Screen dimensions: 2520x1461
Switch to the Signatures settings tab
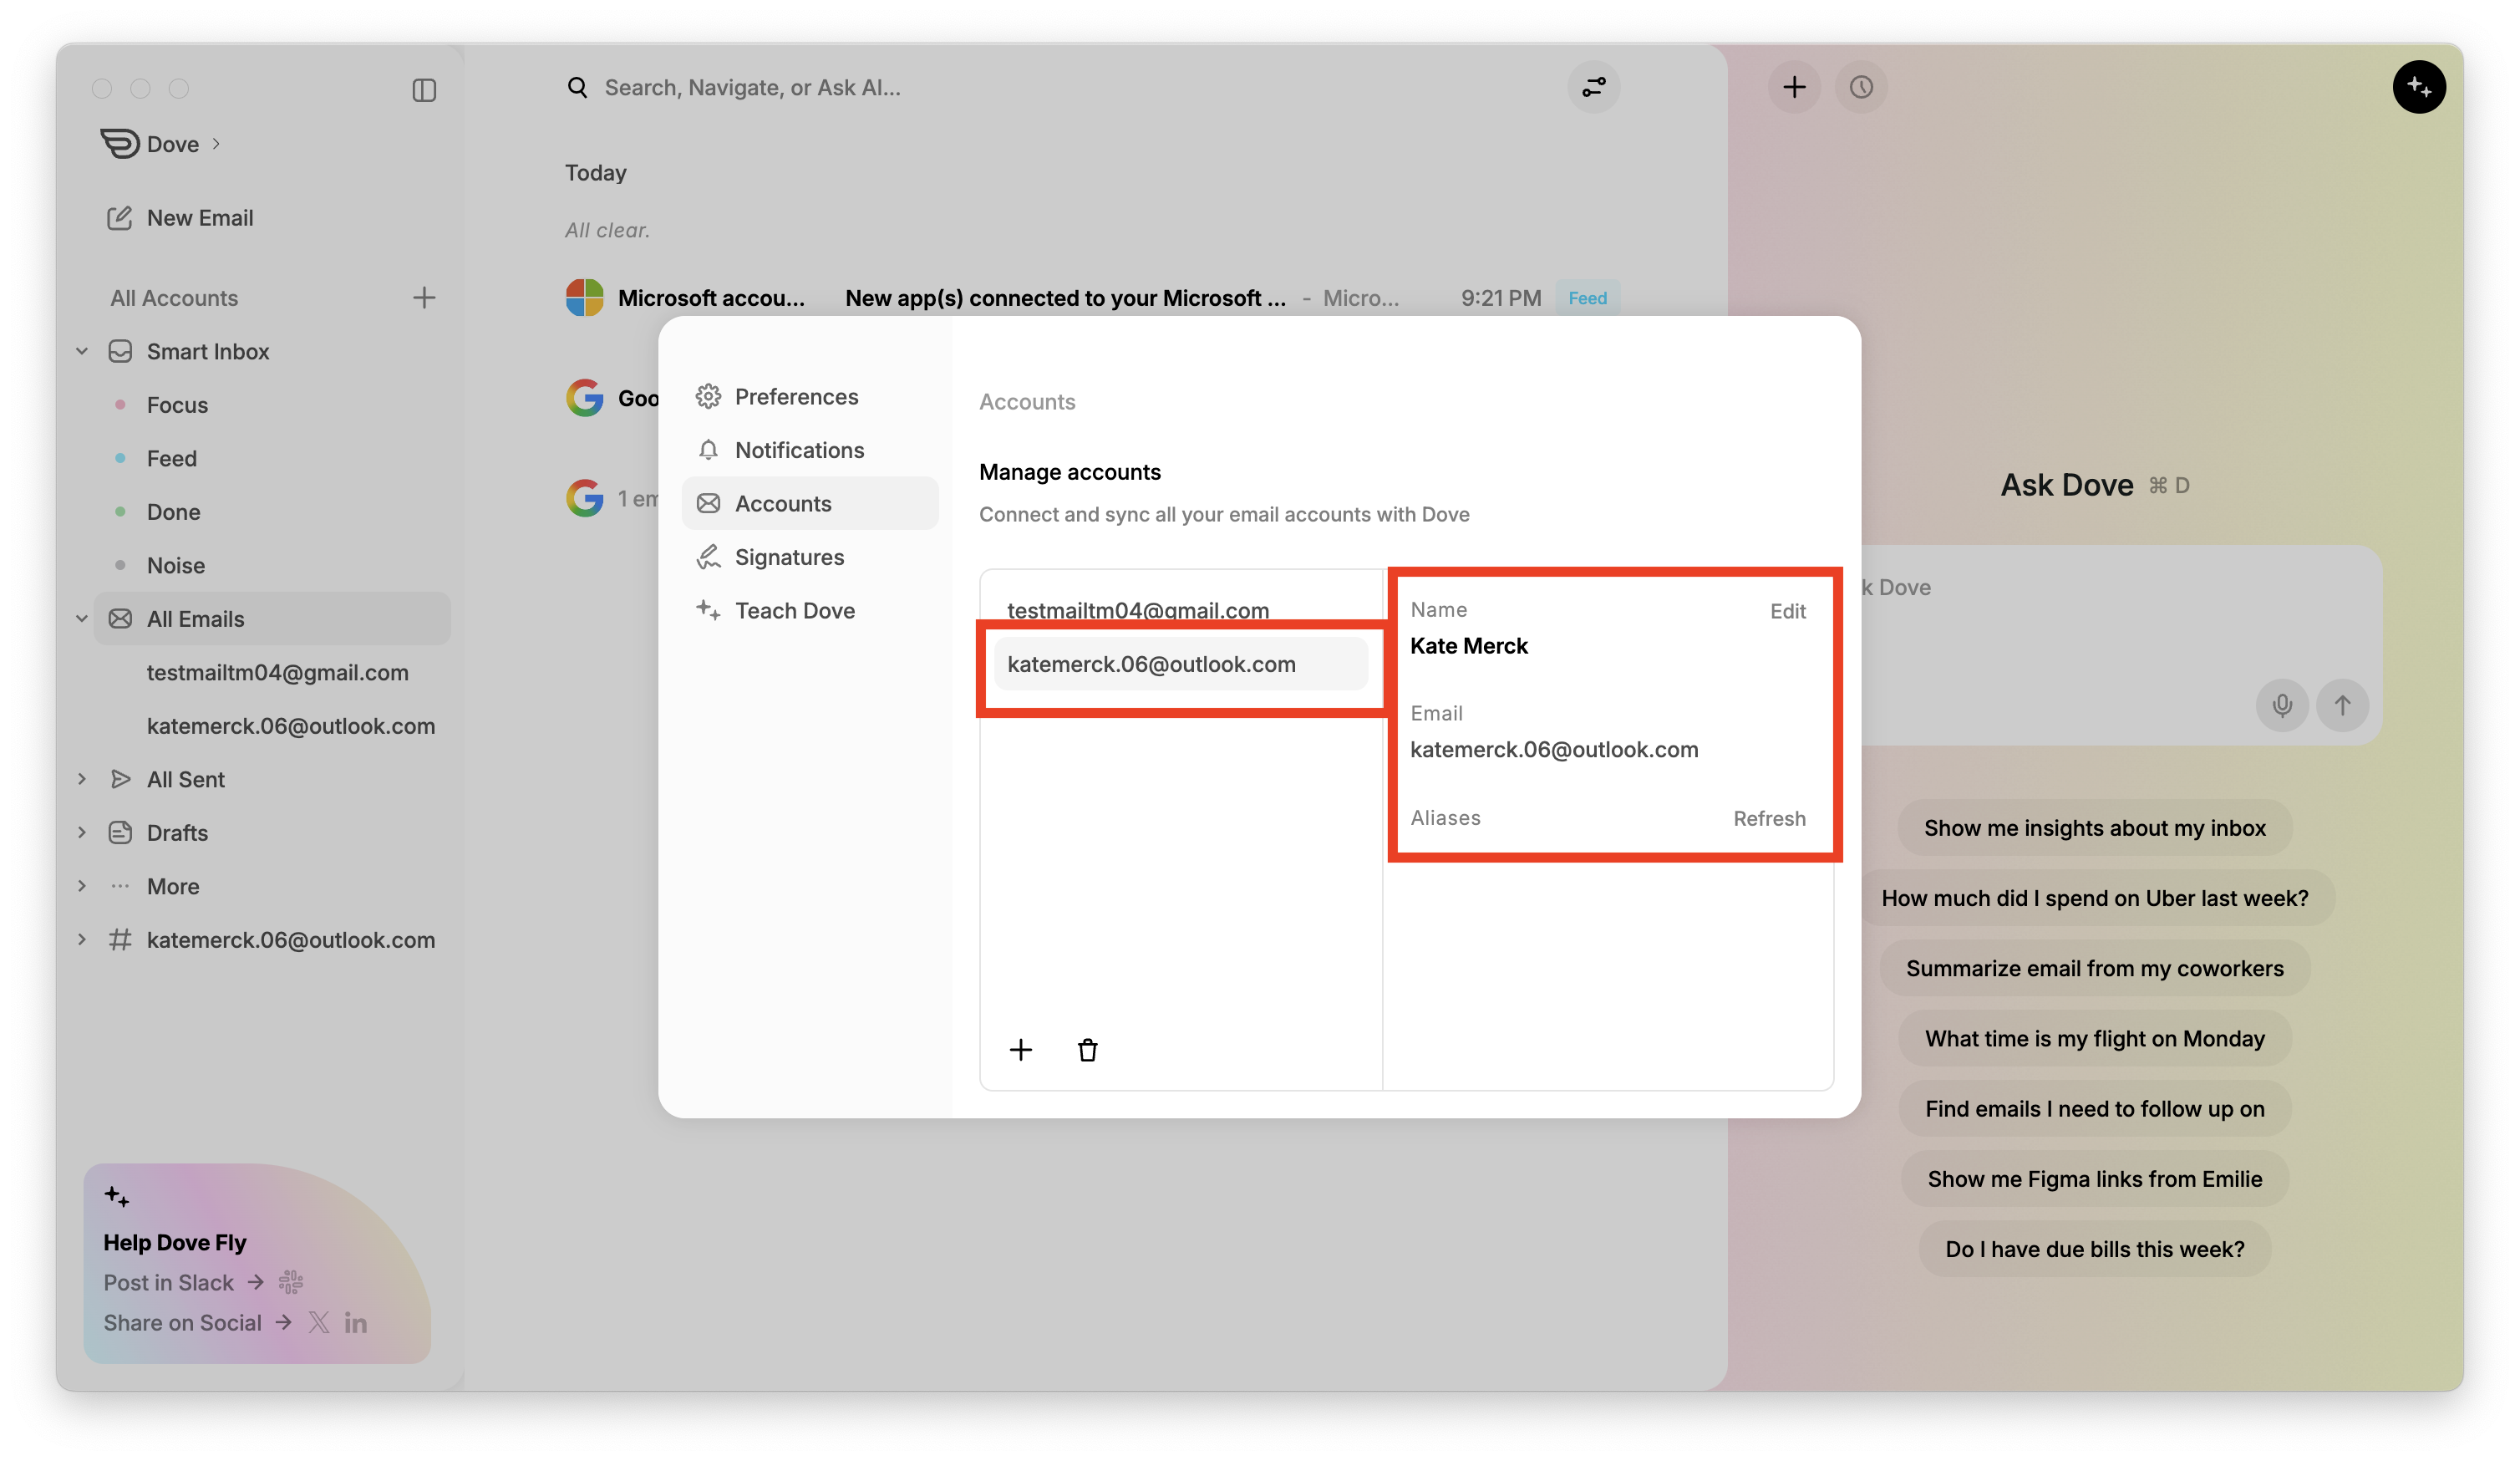788,557
